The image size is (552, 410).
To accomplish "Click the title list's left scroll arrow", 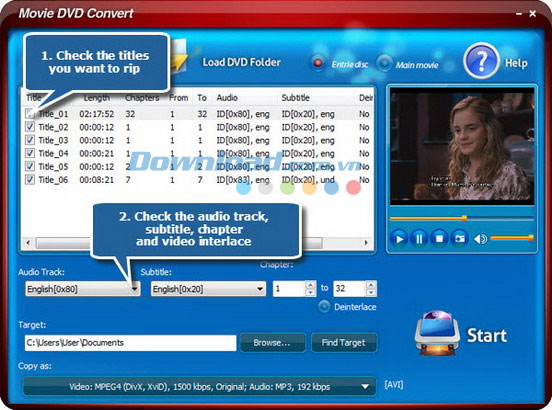I will tap(28, 242).
